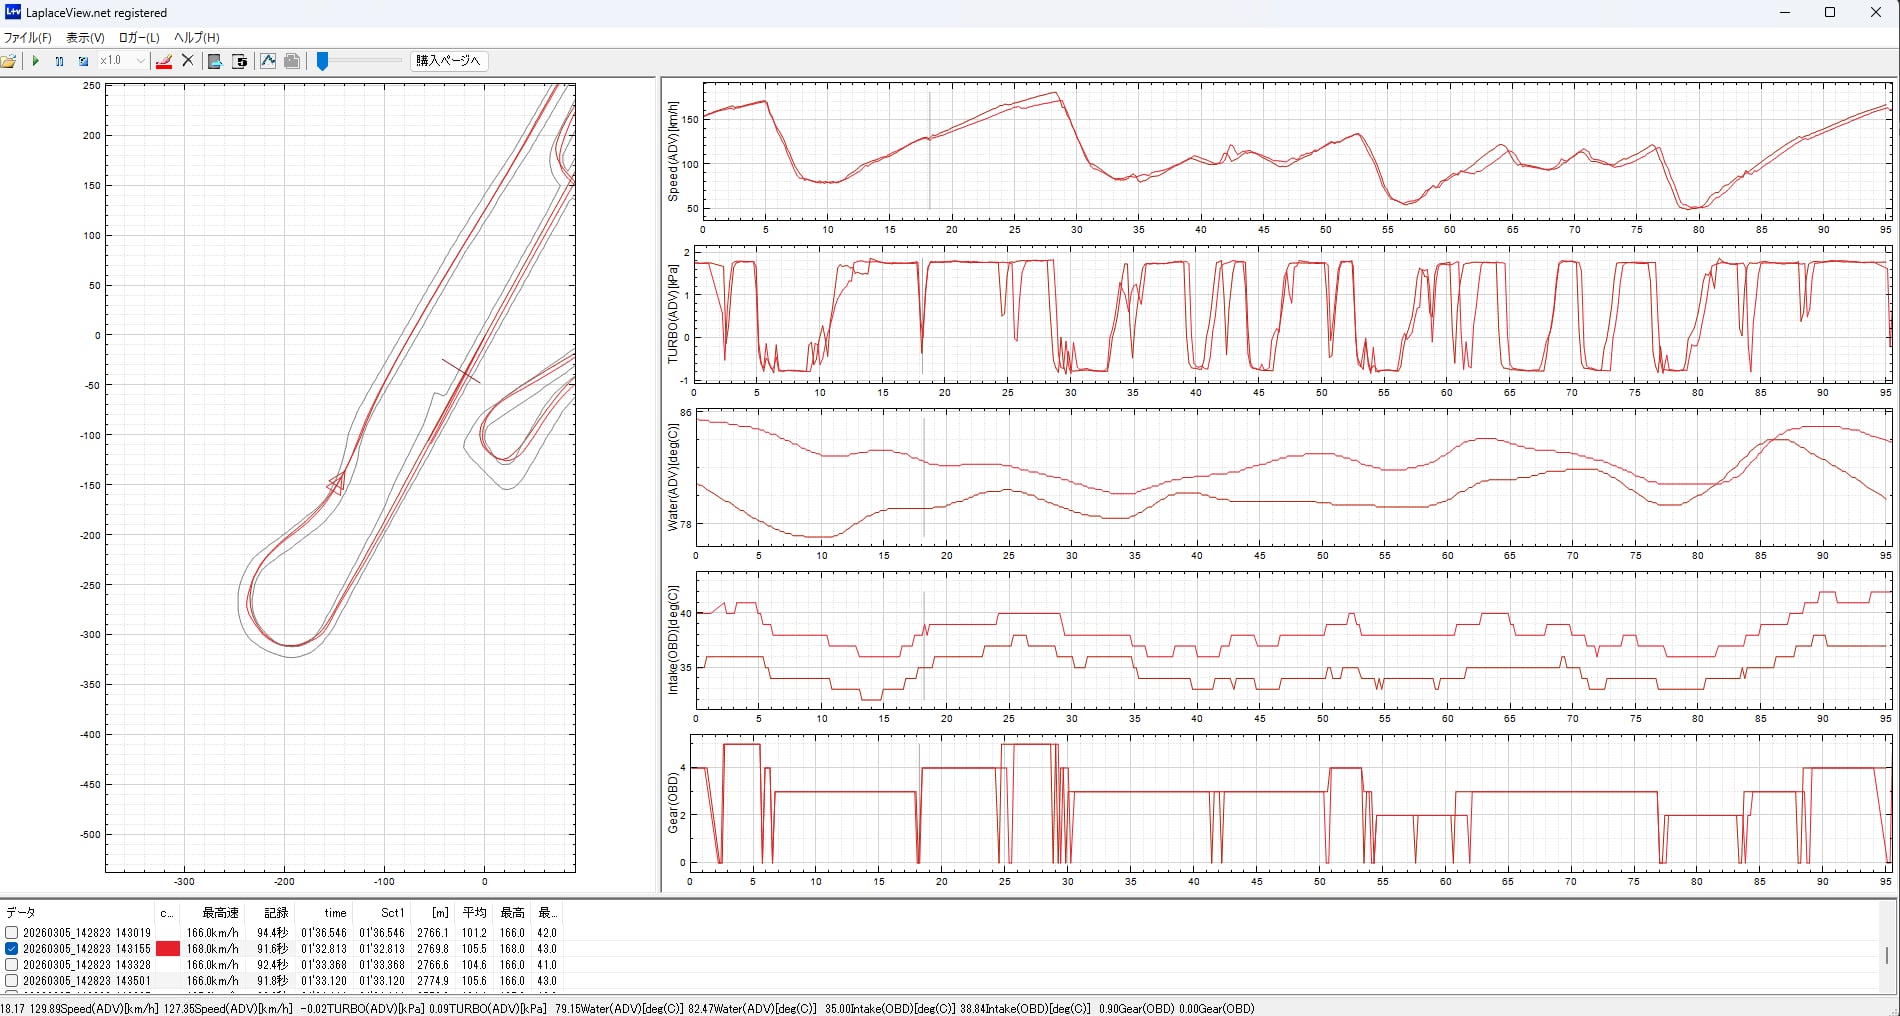Click the 購入ページへ button

tap(448, 61)
